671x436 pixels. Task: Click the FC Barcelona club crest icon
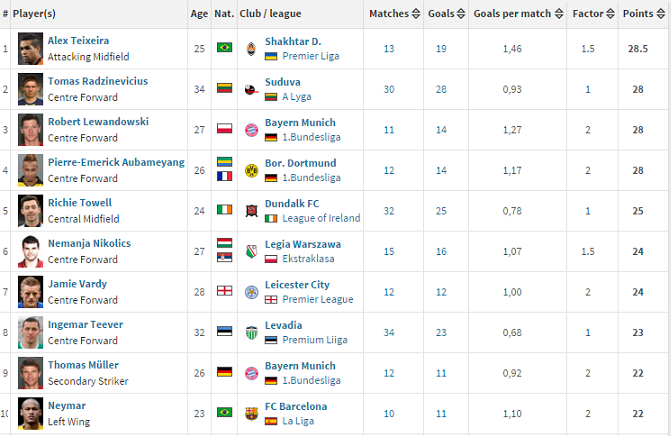click(250, 413)
